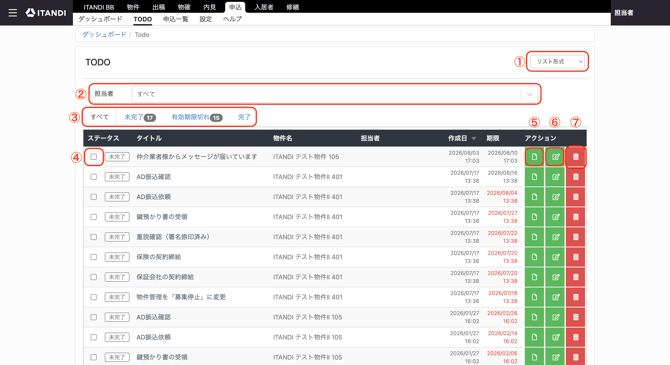The image size is (670, 365).
Task: Delete the 重説確認（署名捺印済み） todo
Action: click(x=576, y=237)
